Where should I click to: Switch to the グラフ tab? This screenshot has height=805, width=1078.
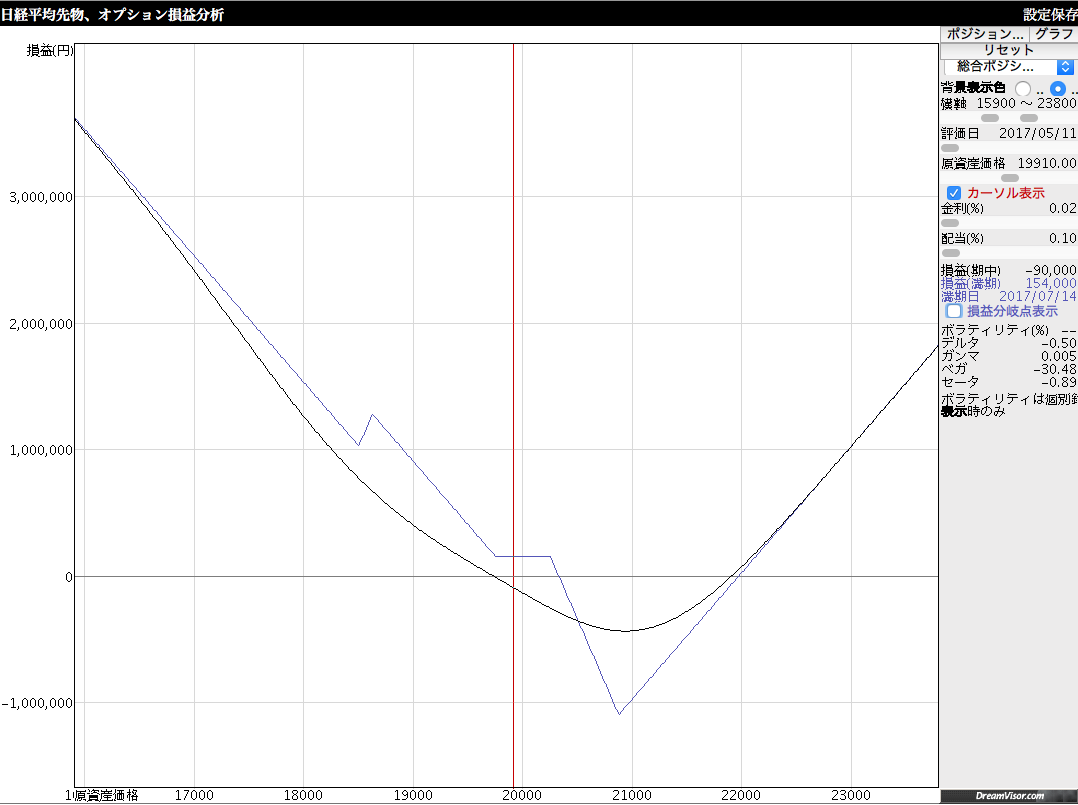tap(1054, 33)
